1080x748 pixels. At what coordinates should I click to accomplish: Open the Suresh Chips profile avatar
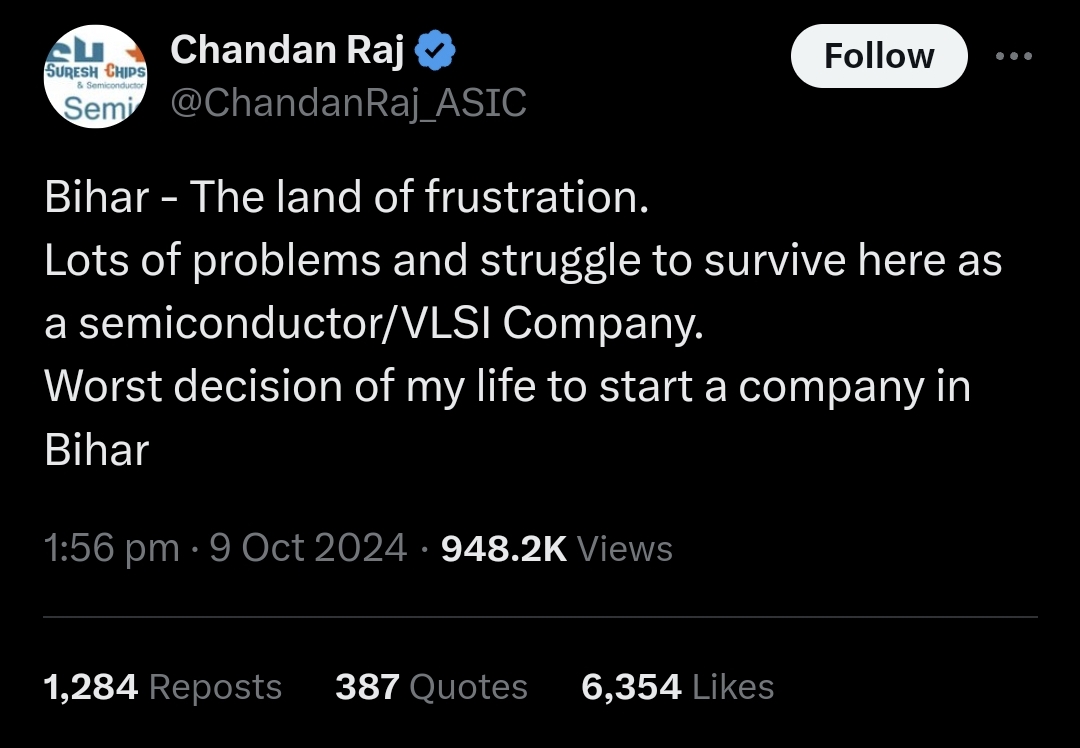pos(95,77)
